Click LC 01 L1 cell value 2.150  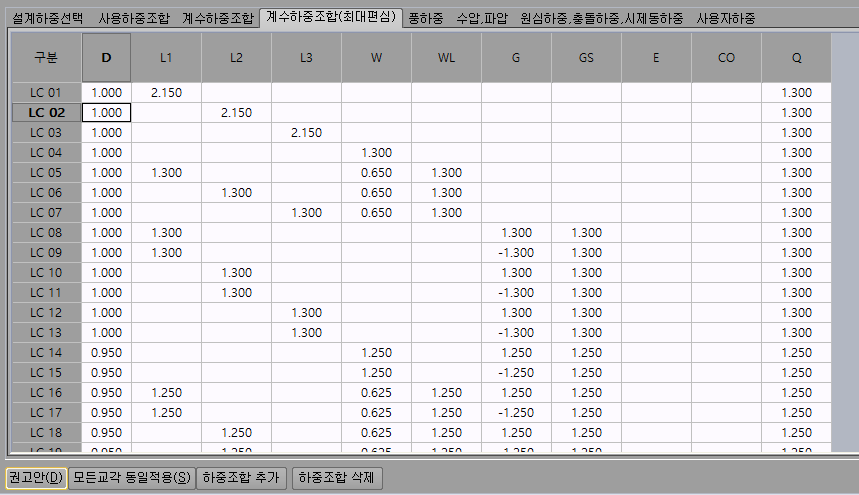click(x=166, y=93)
